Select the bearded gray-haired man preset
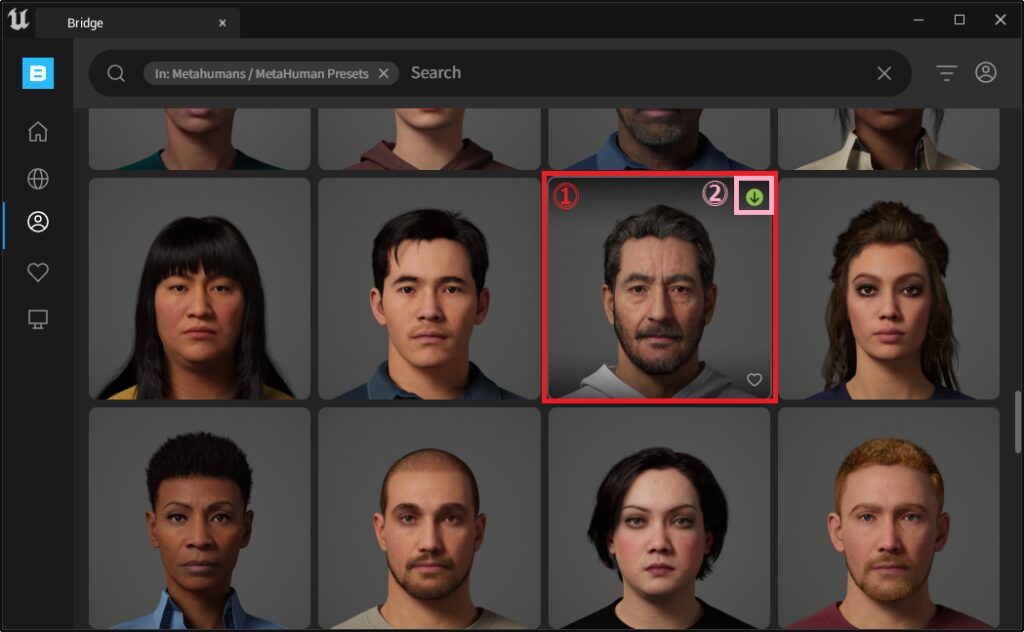This screenshot has width=1024, height=632. tap(660, 289)
